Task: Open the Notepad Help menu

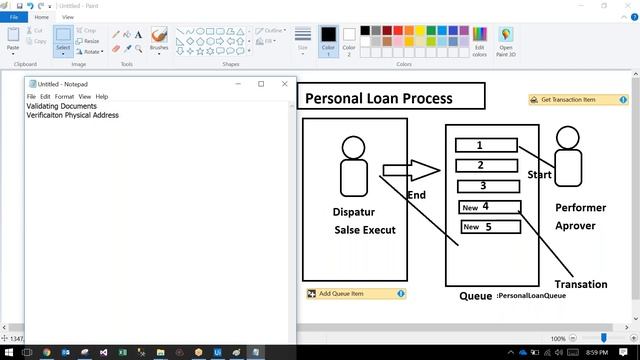Action: click(102, 97)
